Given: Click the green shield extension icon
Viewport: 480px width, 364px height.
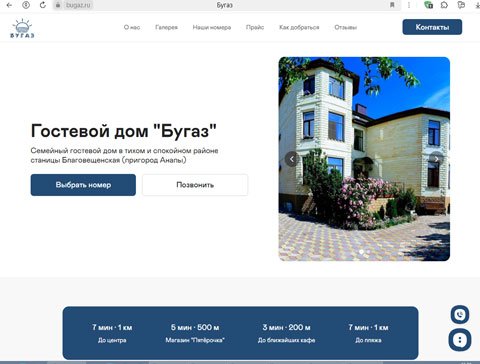Looking at the screenshot, I should pyautogui.click(x=428, y=5).
